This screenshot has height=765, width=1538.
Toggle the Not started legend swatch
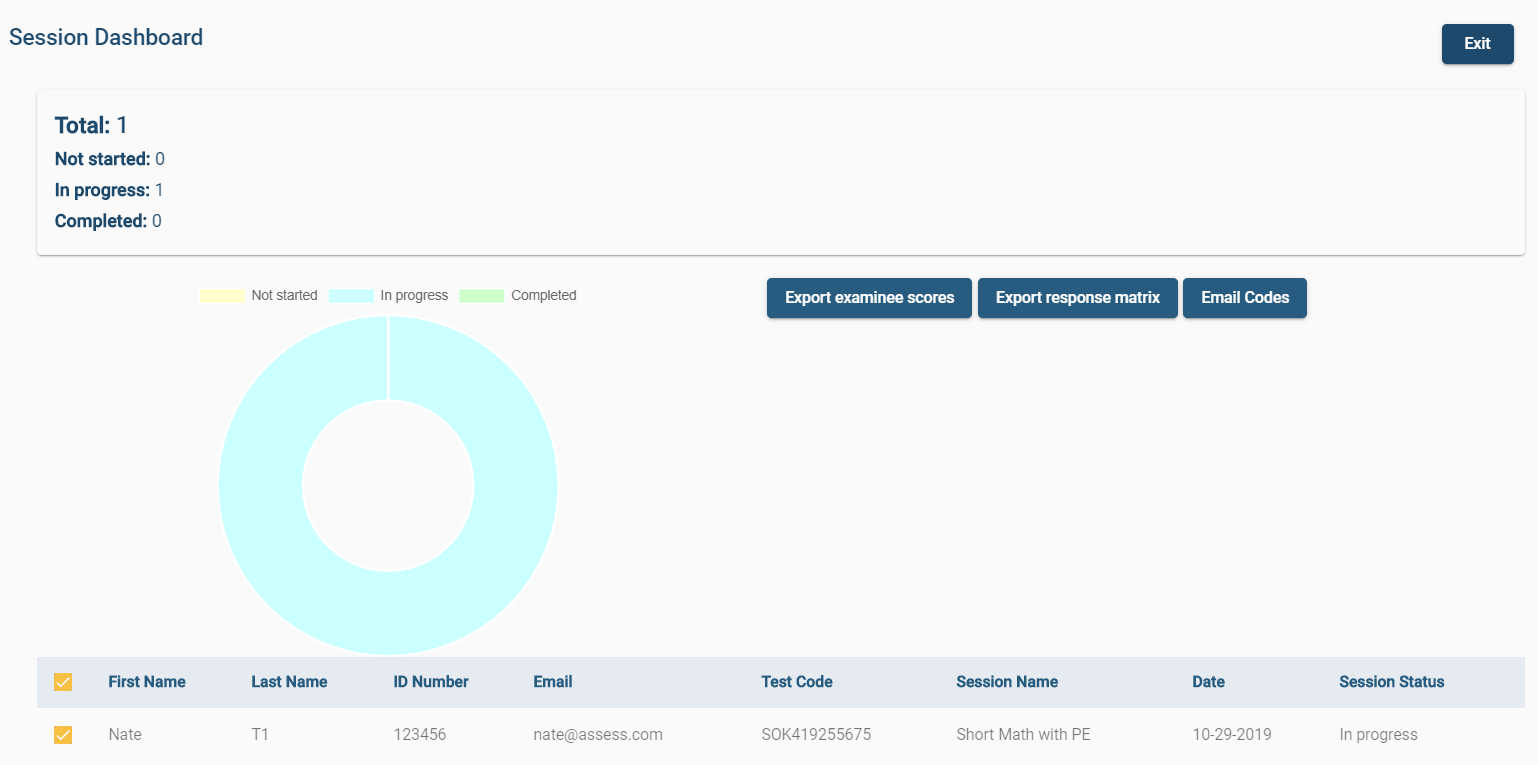coord(222,296)
